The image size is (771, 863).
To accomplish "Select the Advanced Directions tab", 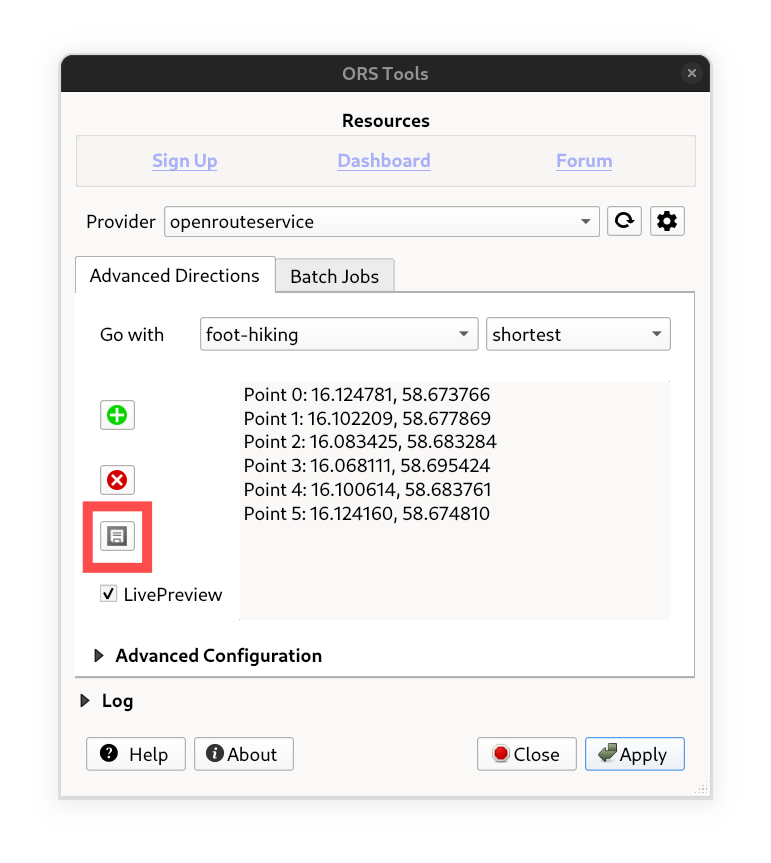I will (175, 276).
